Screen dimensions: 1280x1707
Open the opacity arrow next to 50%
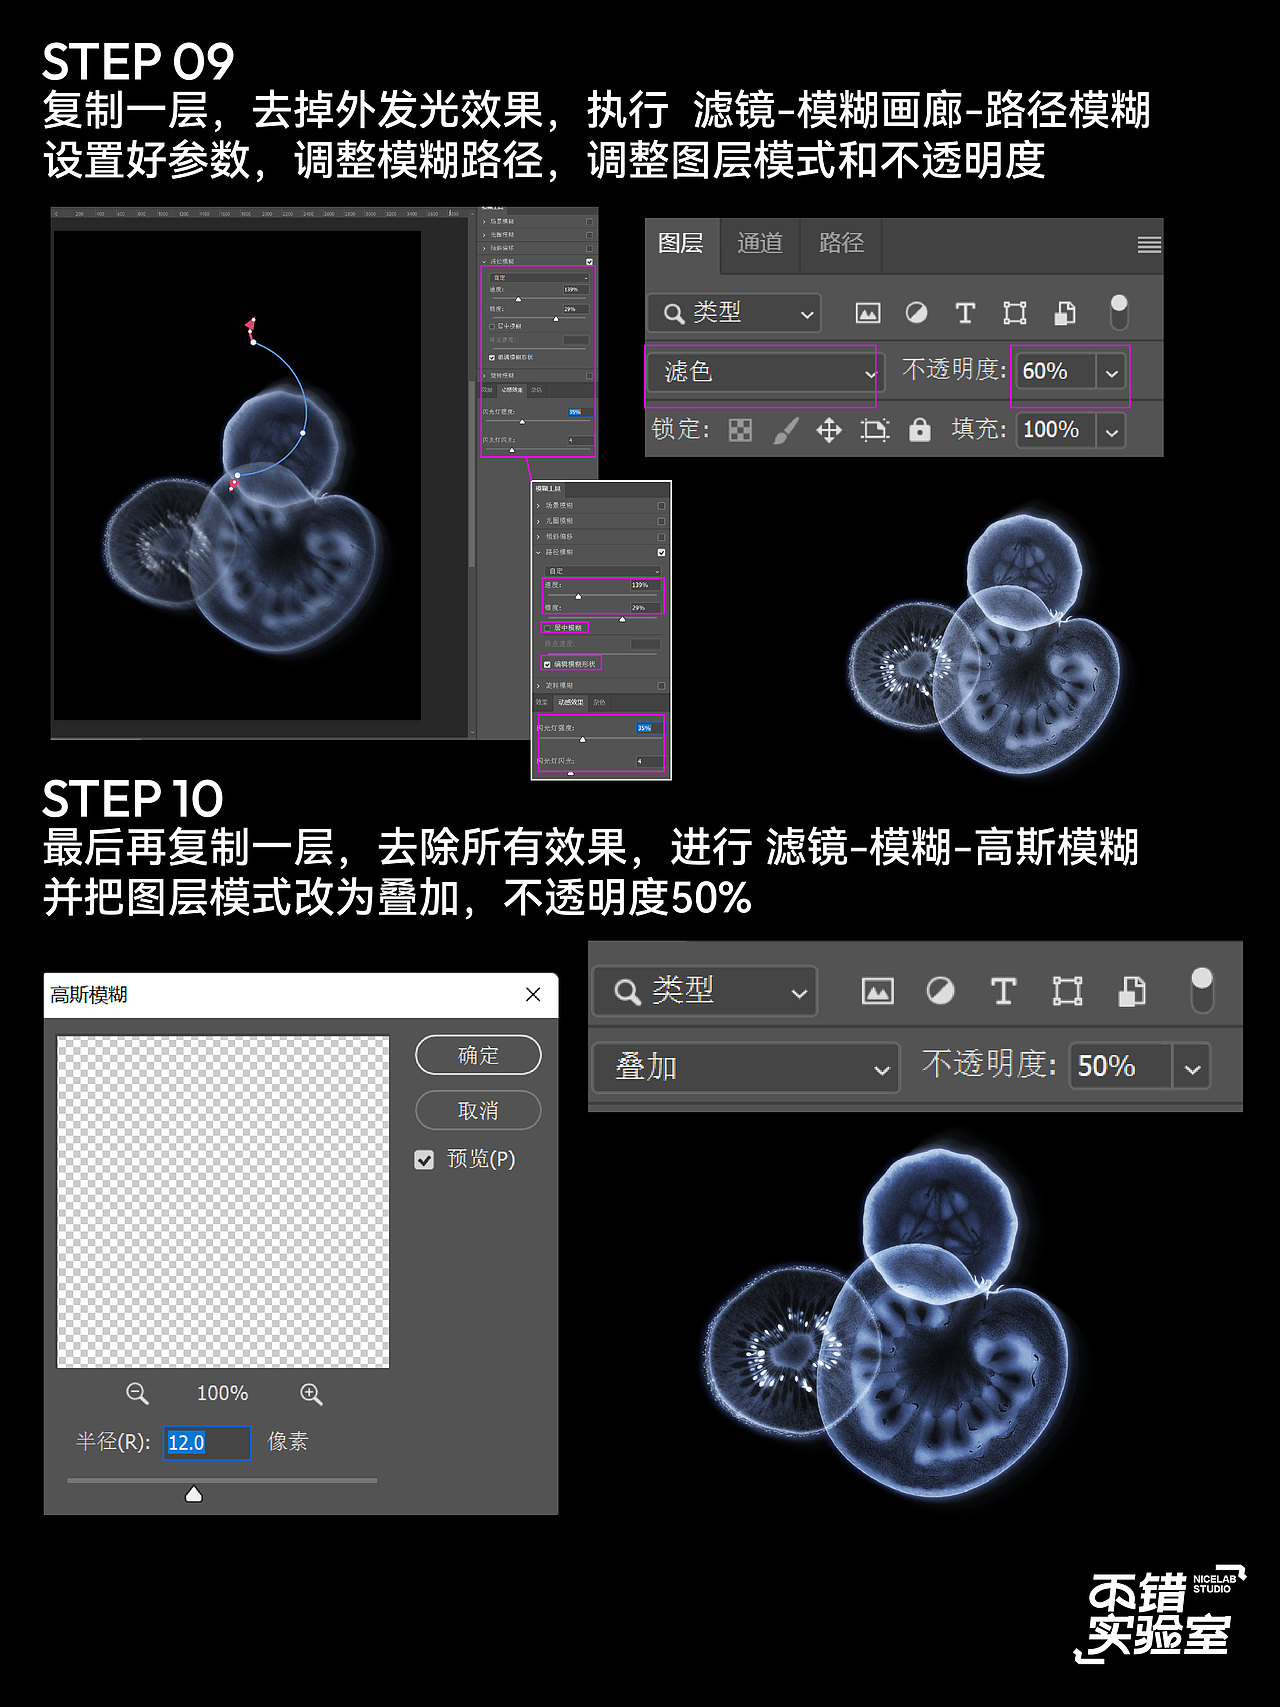click(x=1192, y=1067)
